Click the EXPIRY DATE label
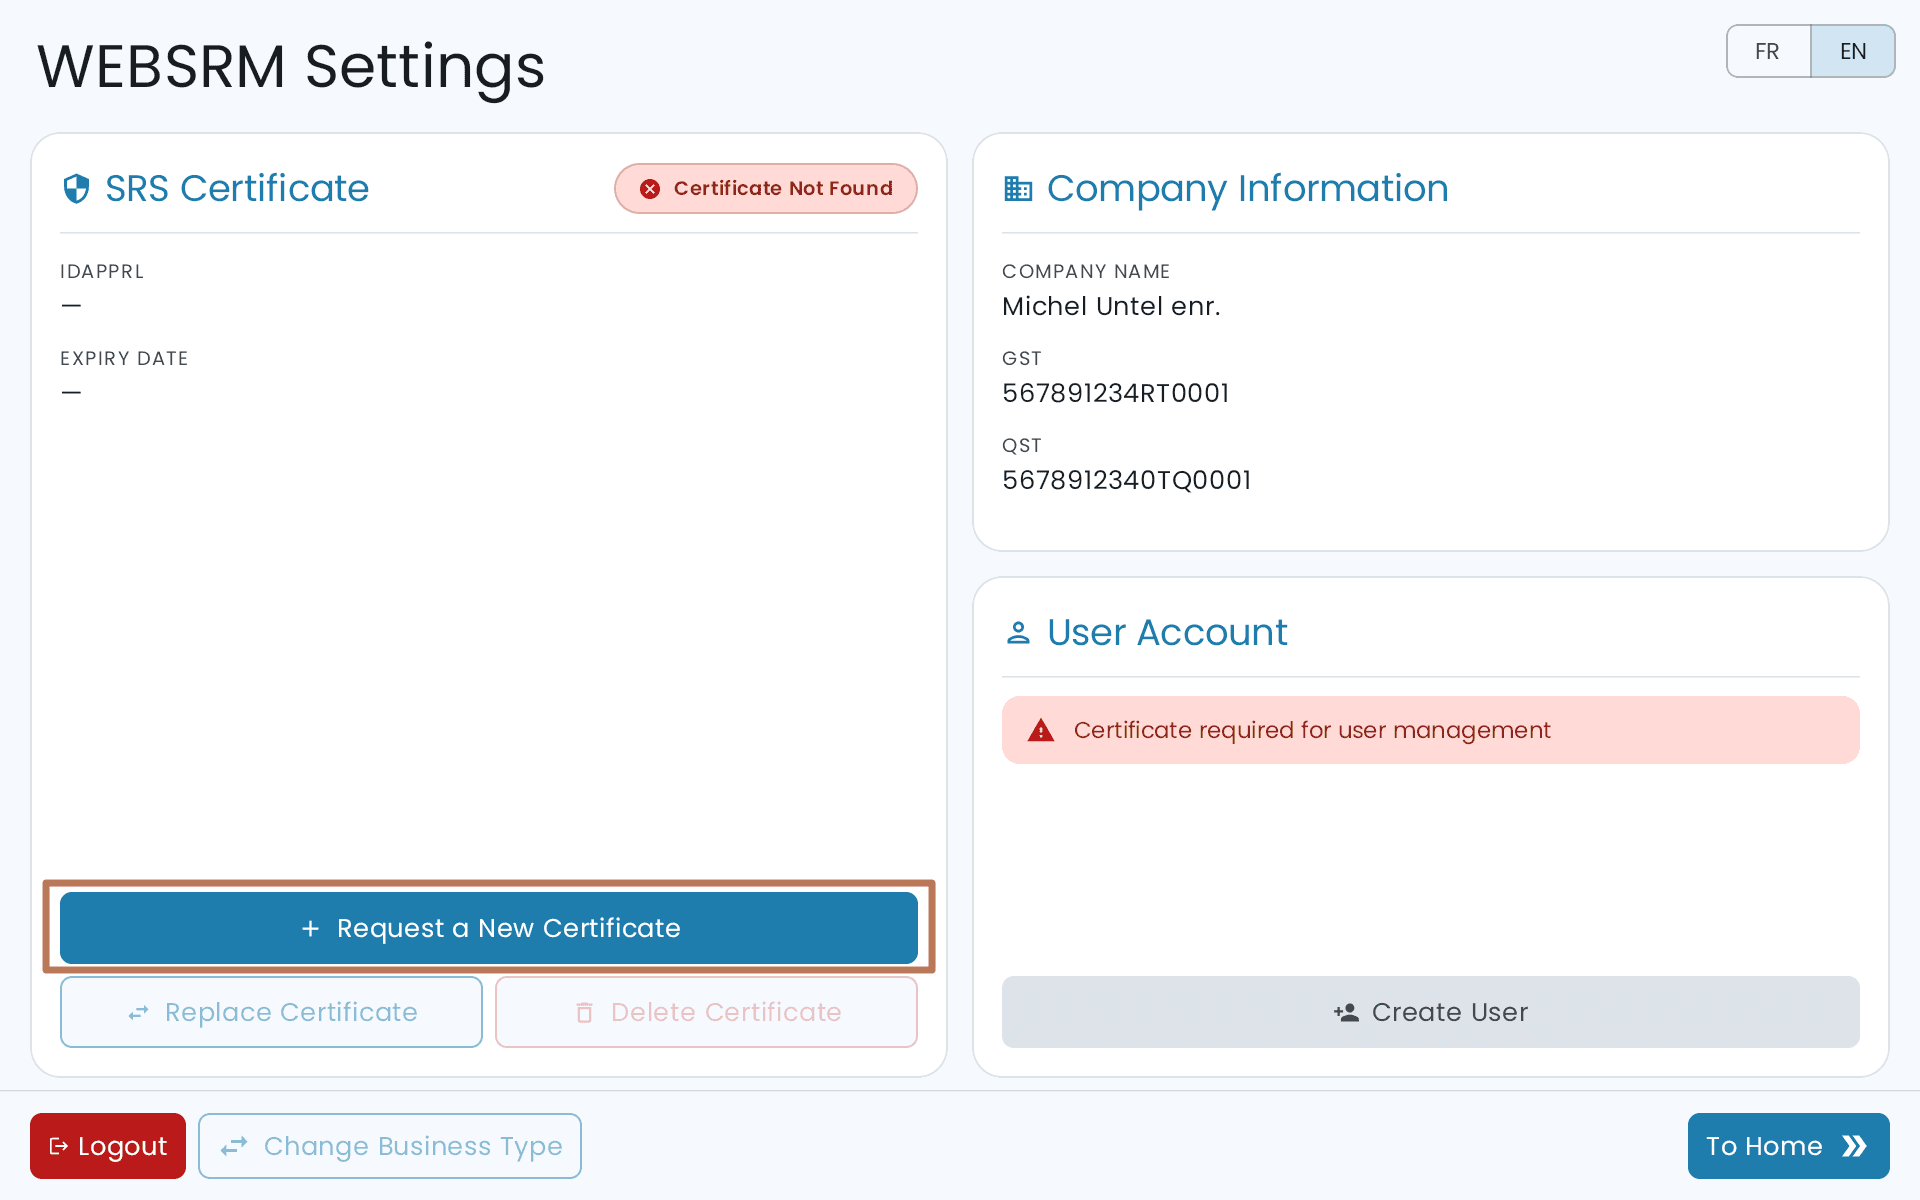 coord(124,359)
